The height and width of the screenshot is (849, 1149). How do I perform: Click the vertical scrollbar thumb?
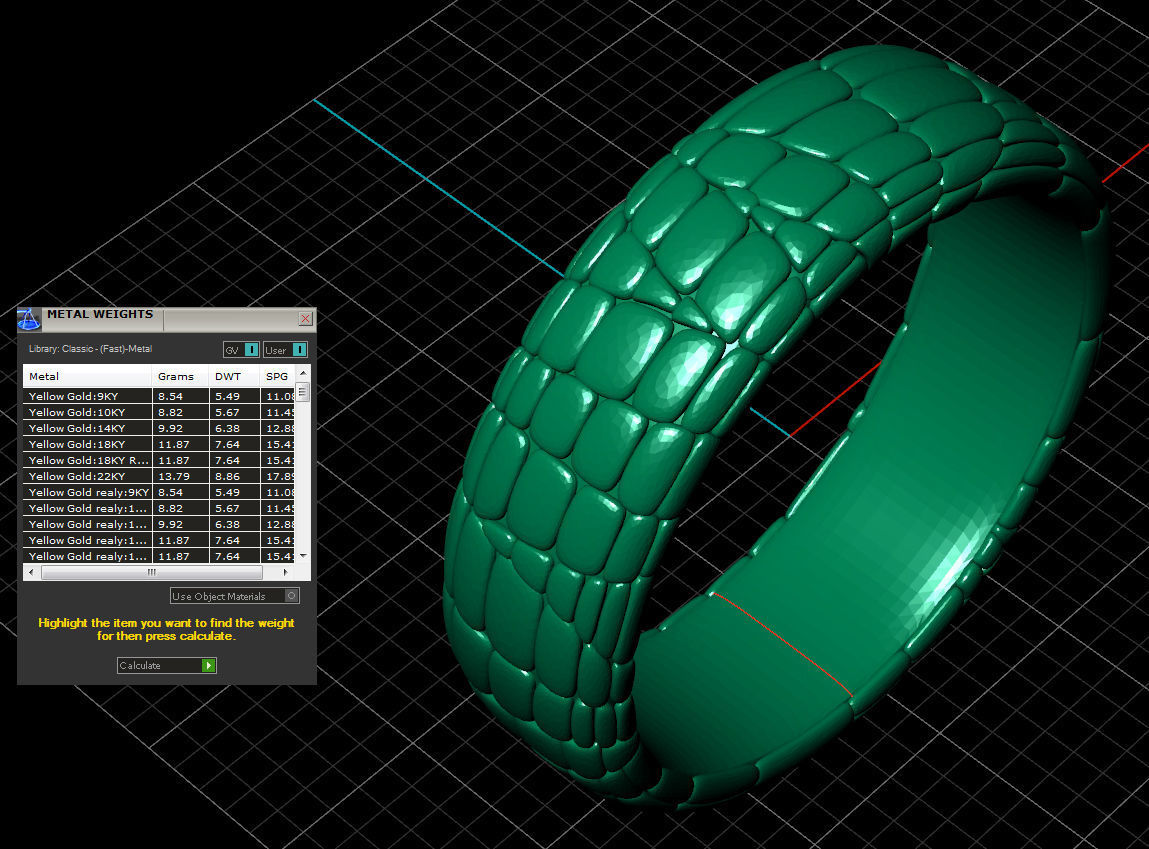(303, 391)
